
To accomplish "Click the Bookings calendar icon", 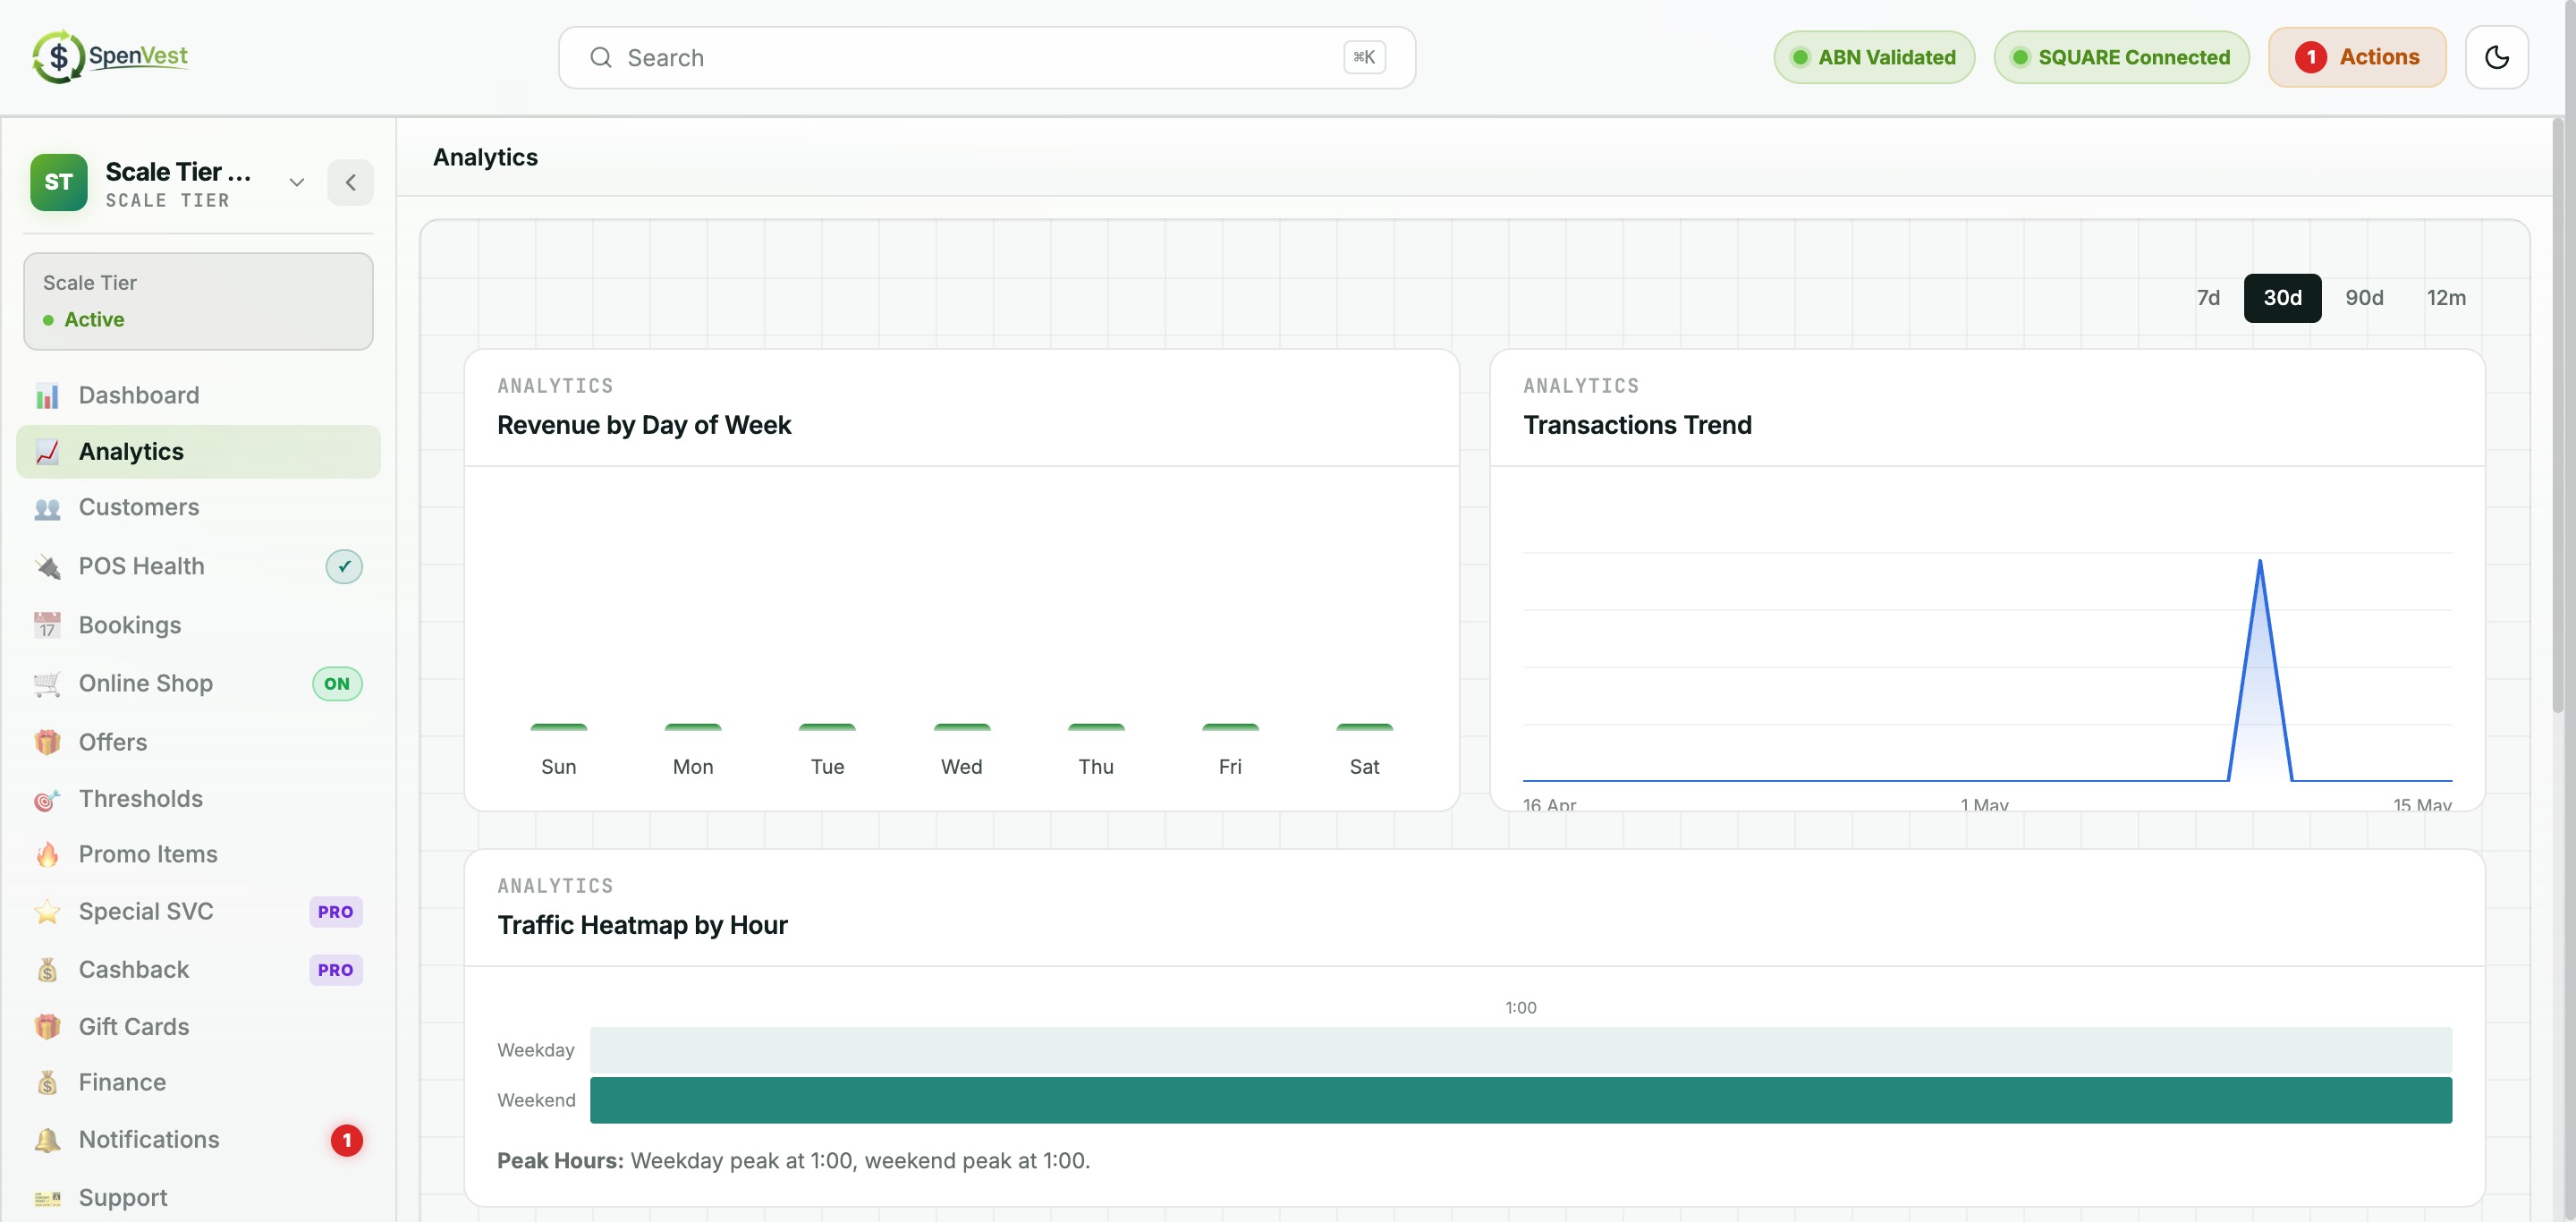I will pos(47,625).
